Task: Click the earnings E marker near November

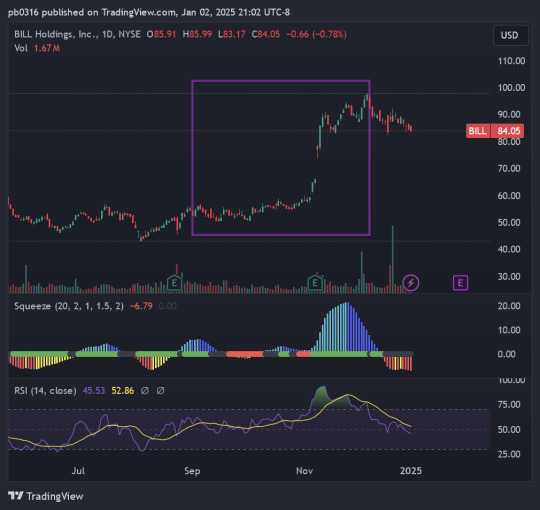Action: click(315, 283)
